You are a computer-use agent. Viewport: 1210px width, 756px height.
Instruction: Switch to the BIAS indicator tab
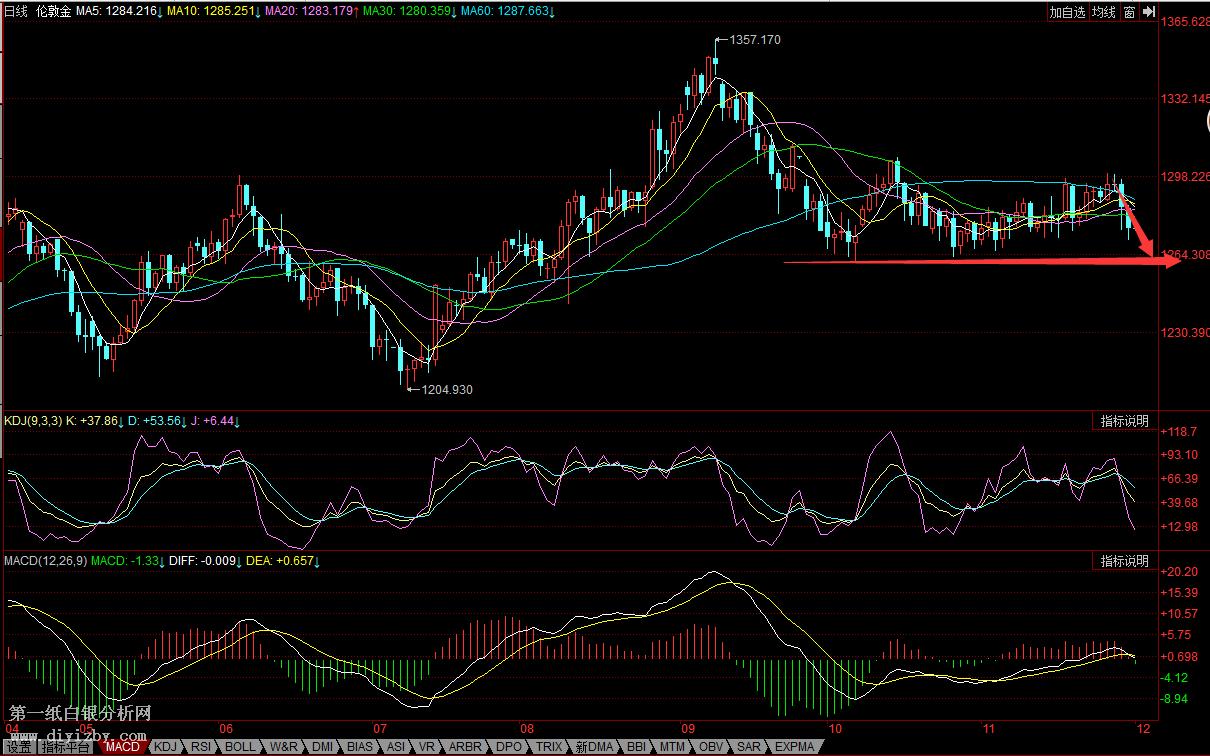[360, 747]
